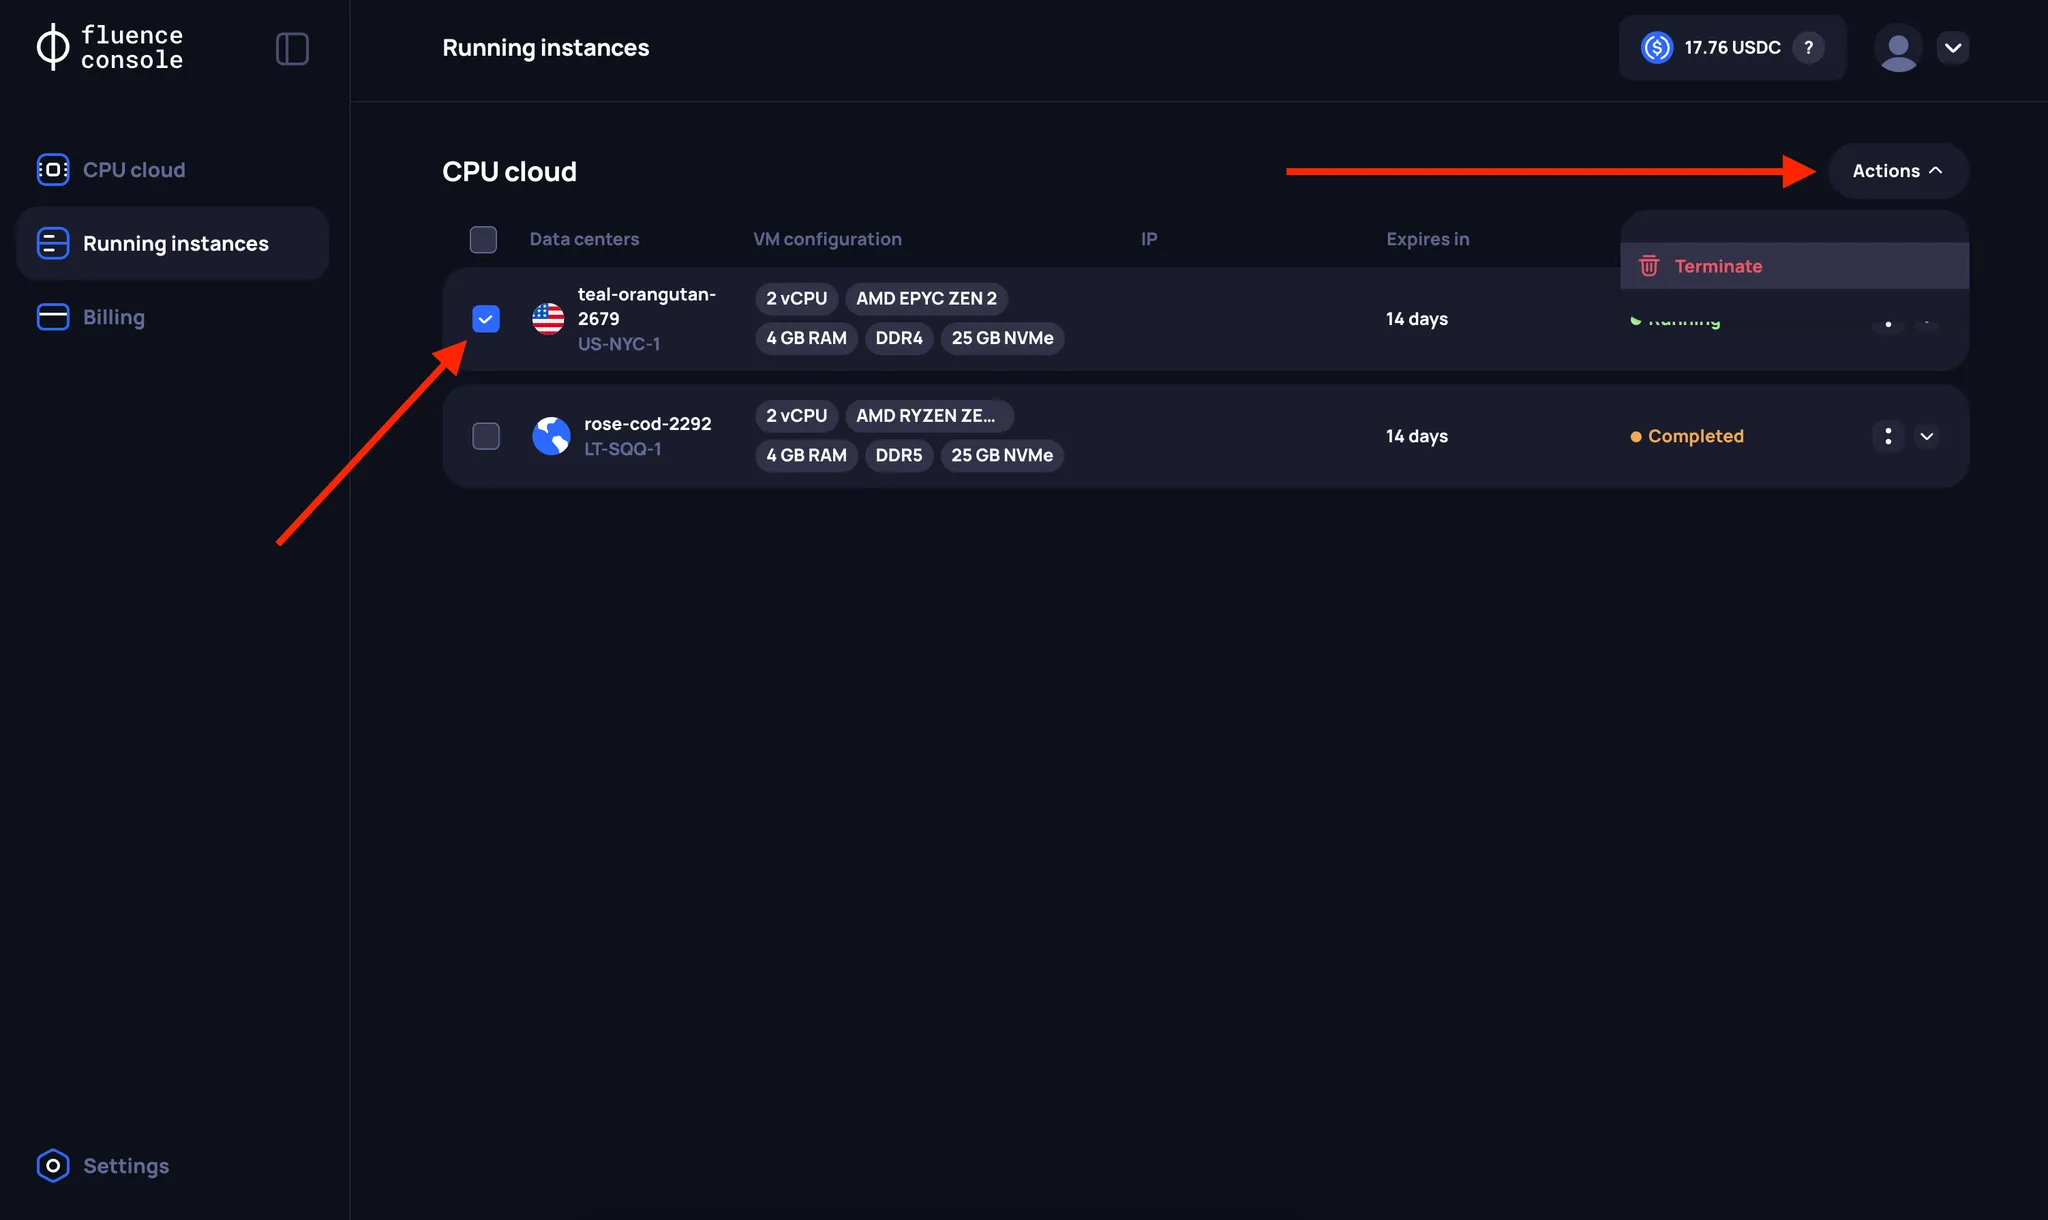This screenshot has height=1220, width=2048.
Task: Collapse the Actions dropdown
Action: [1937, 170]
